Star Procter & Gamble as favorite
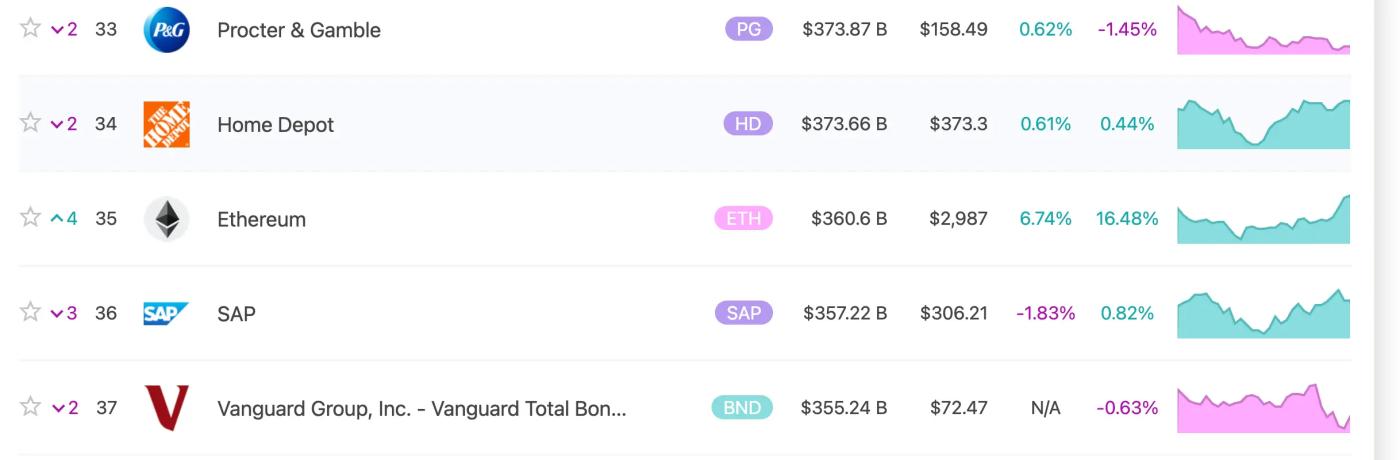Screen dimensions: 1400x460 31,29
